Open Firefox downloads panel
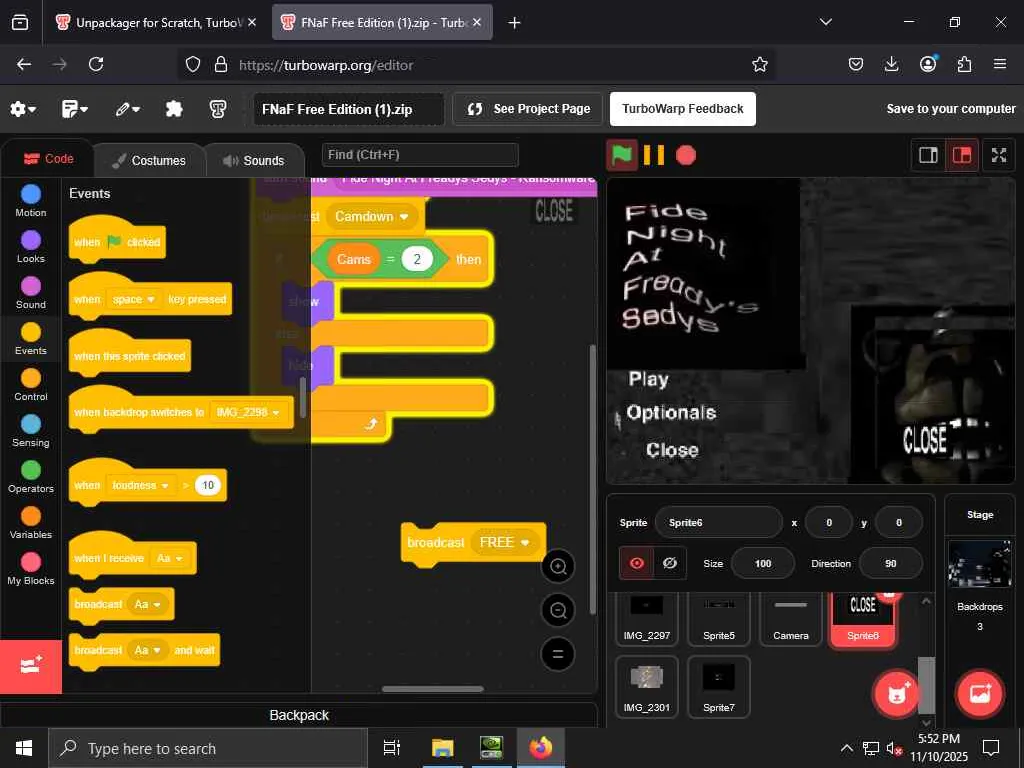 tap(891, 64)
